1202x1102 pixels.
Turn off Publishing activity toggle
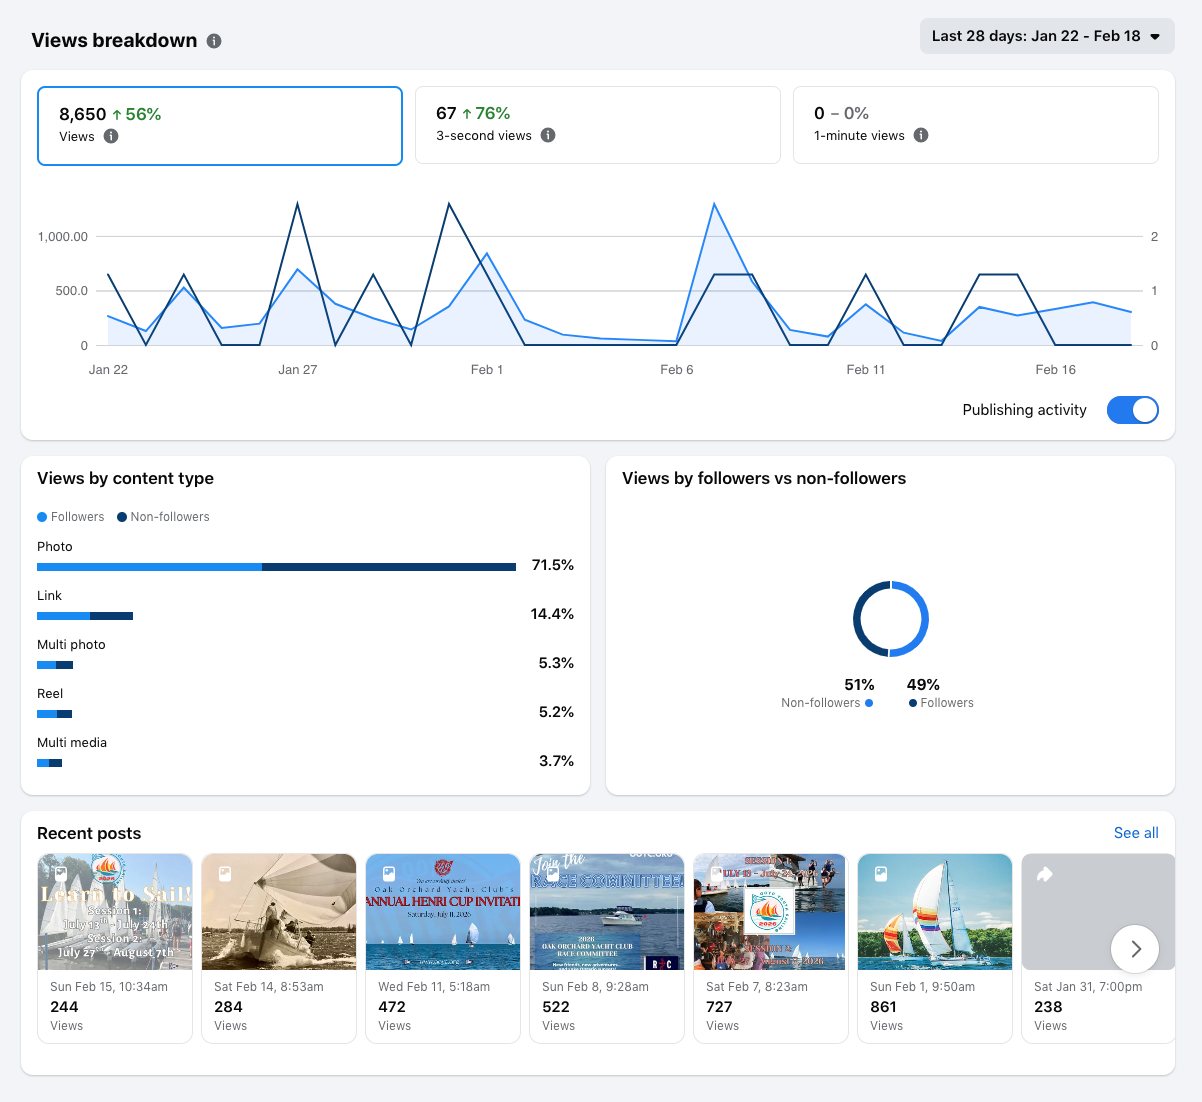tap(1132, 410)
